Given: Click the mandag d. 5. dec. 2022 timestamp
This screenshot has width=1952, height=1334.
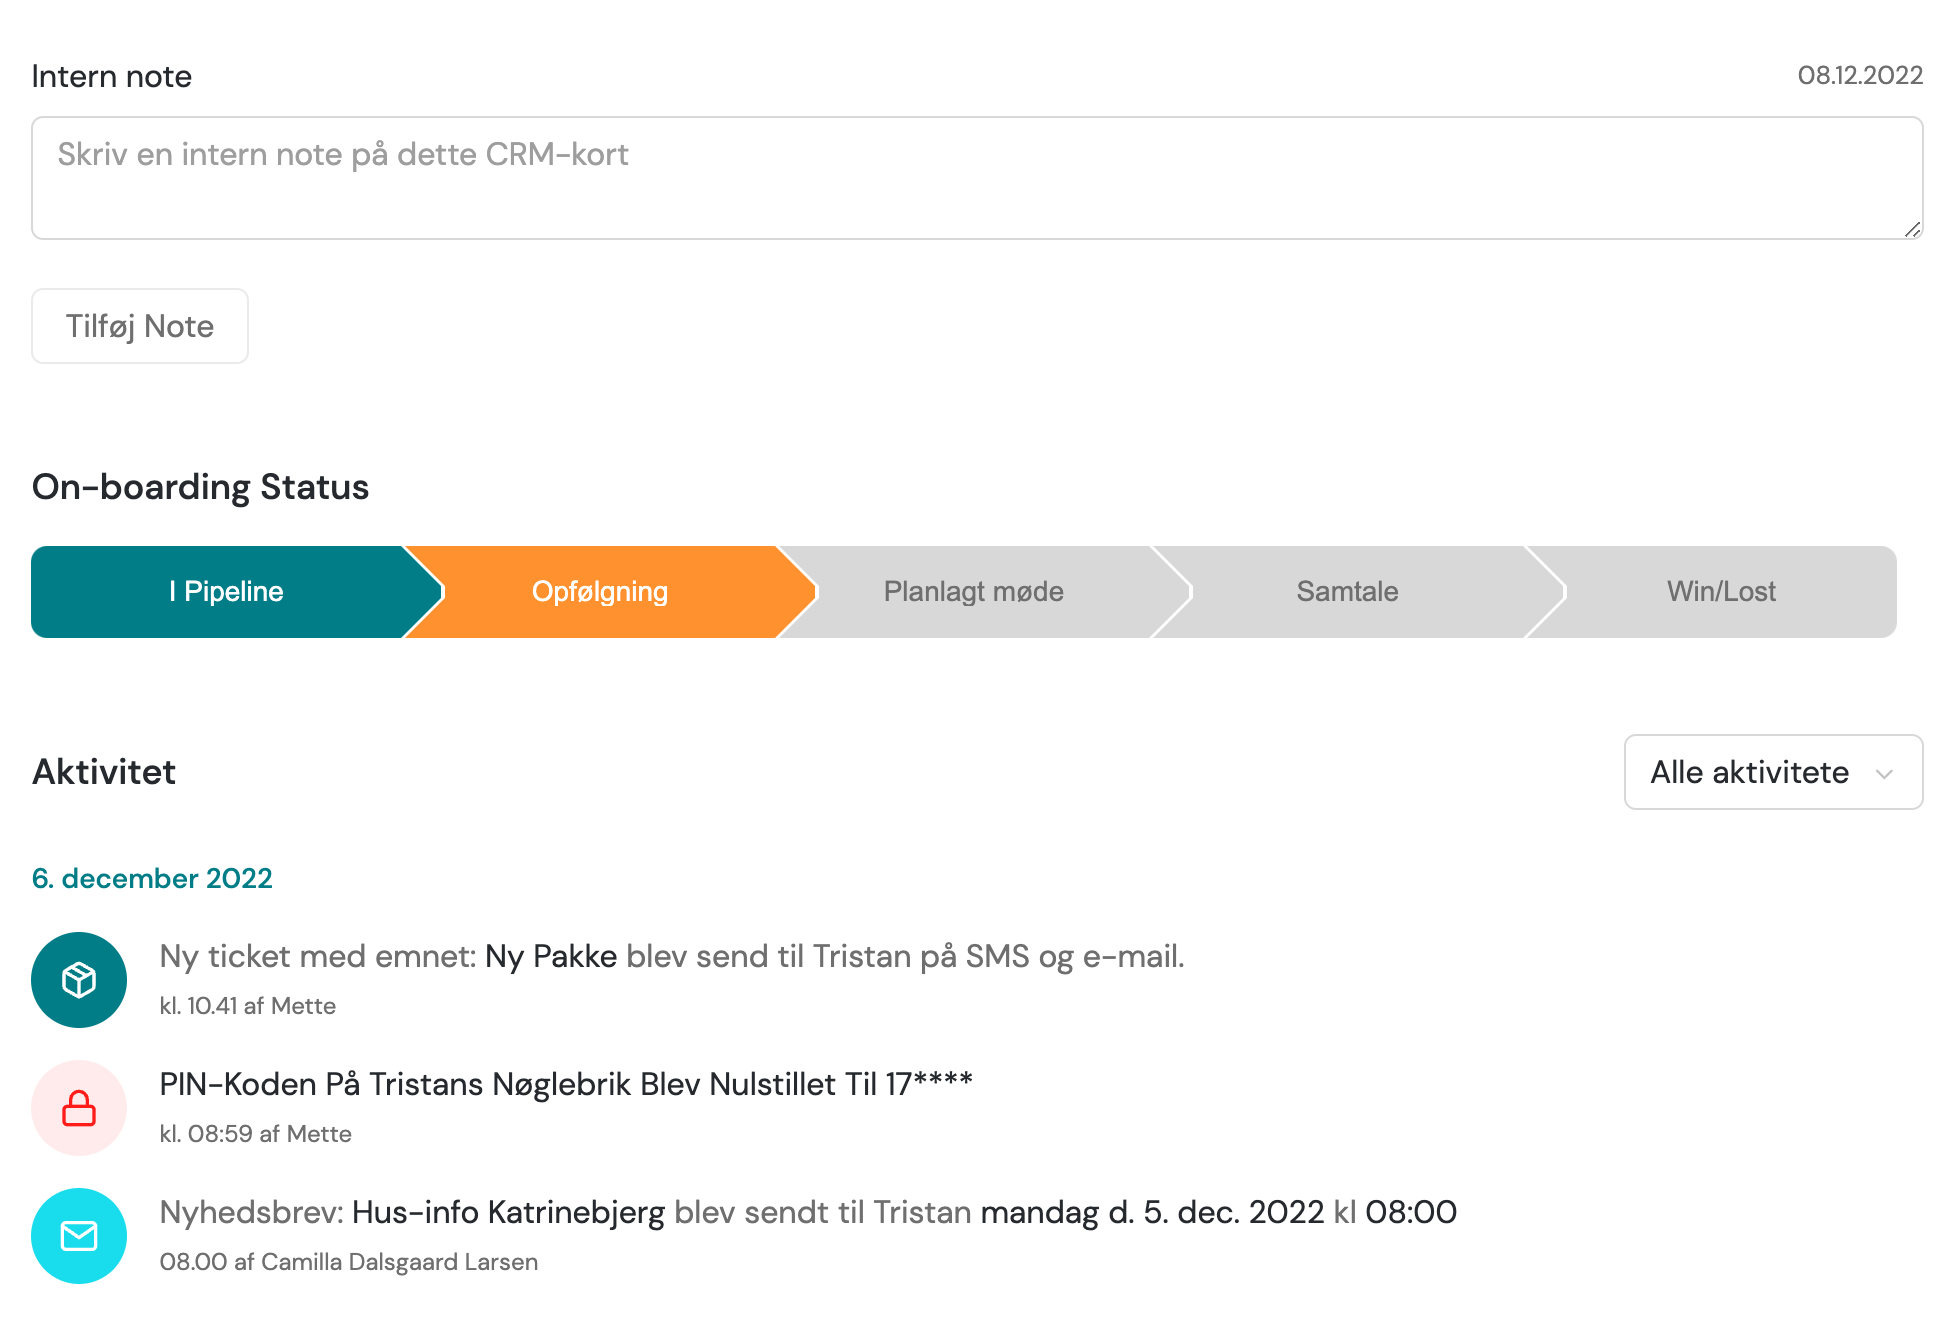Looking at the screenshot, I should tap(1152, 1212).
